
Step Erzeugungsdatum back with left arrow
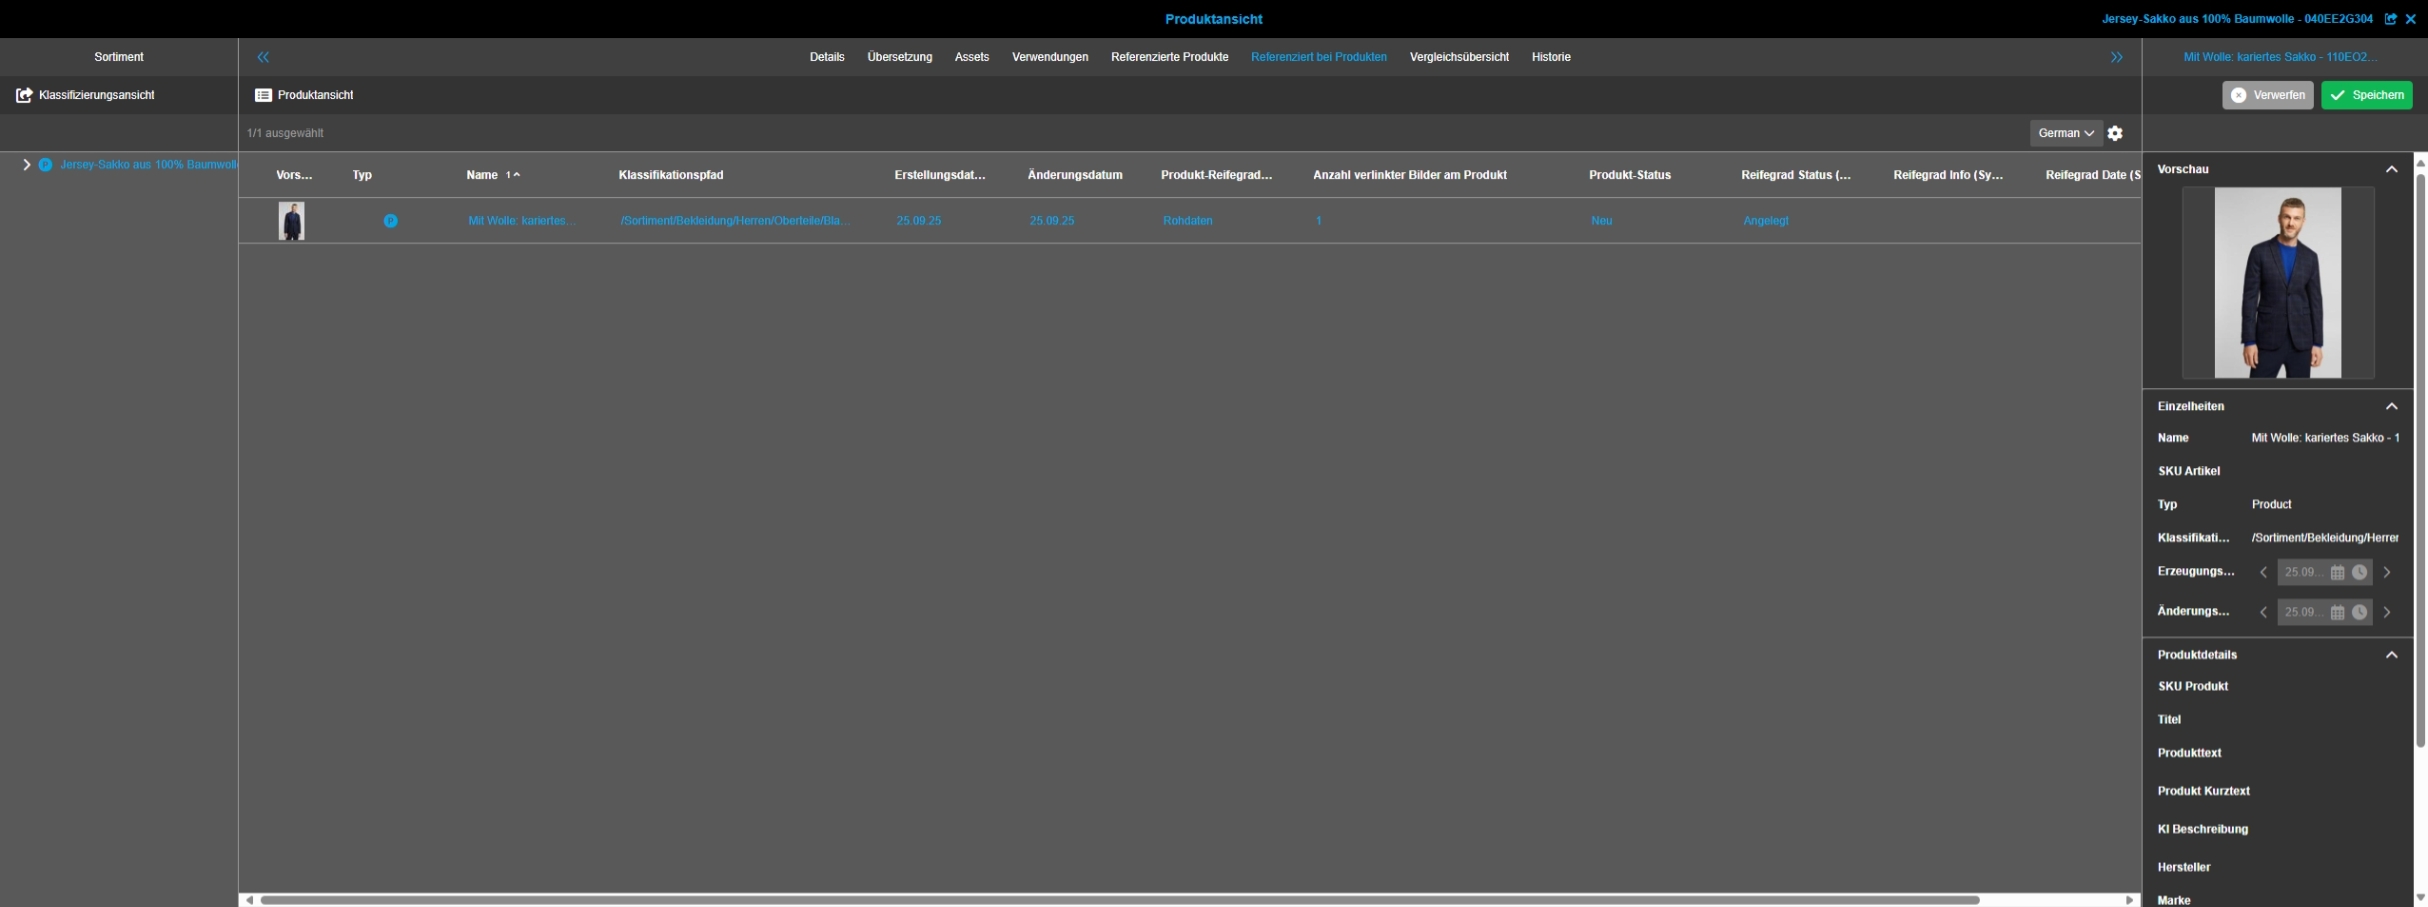tap(2263, 573)
